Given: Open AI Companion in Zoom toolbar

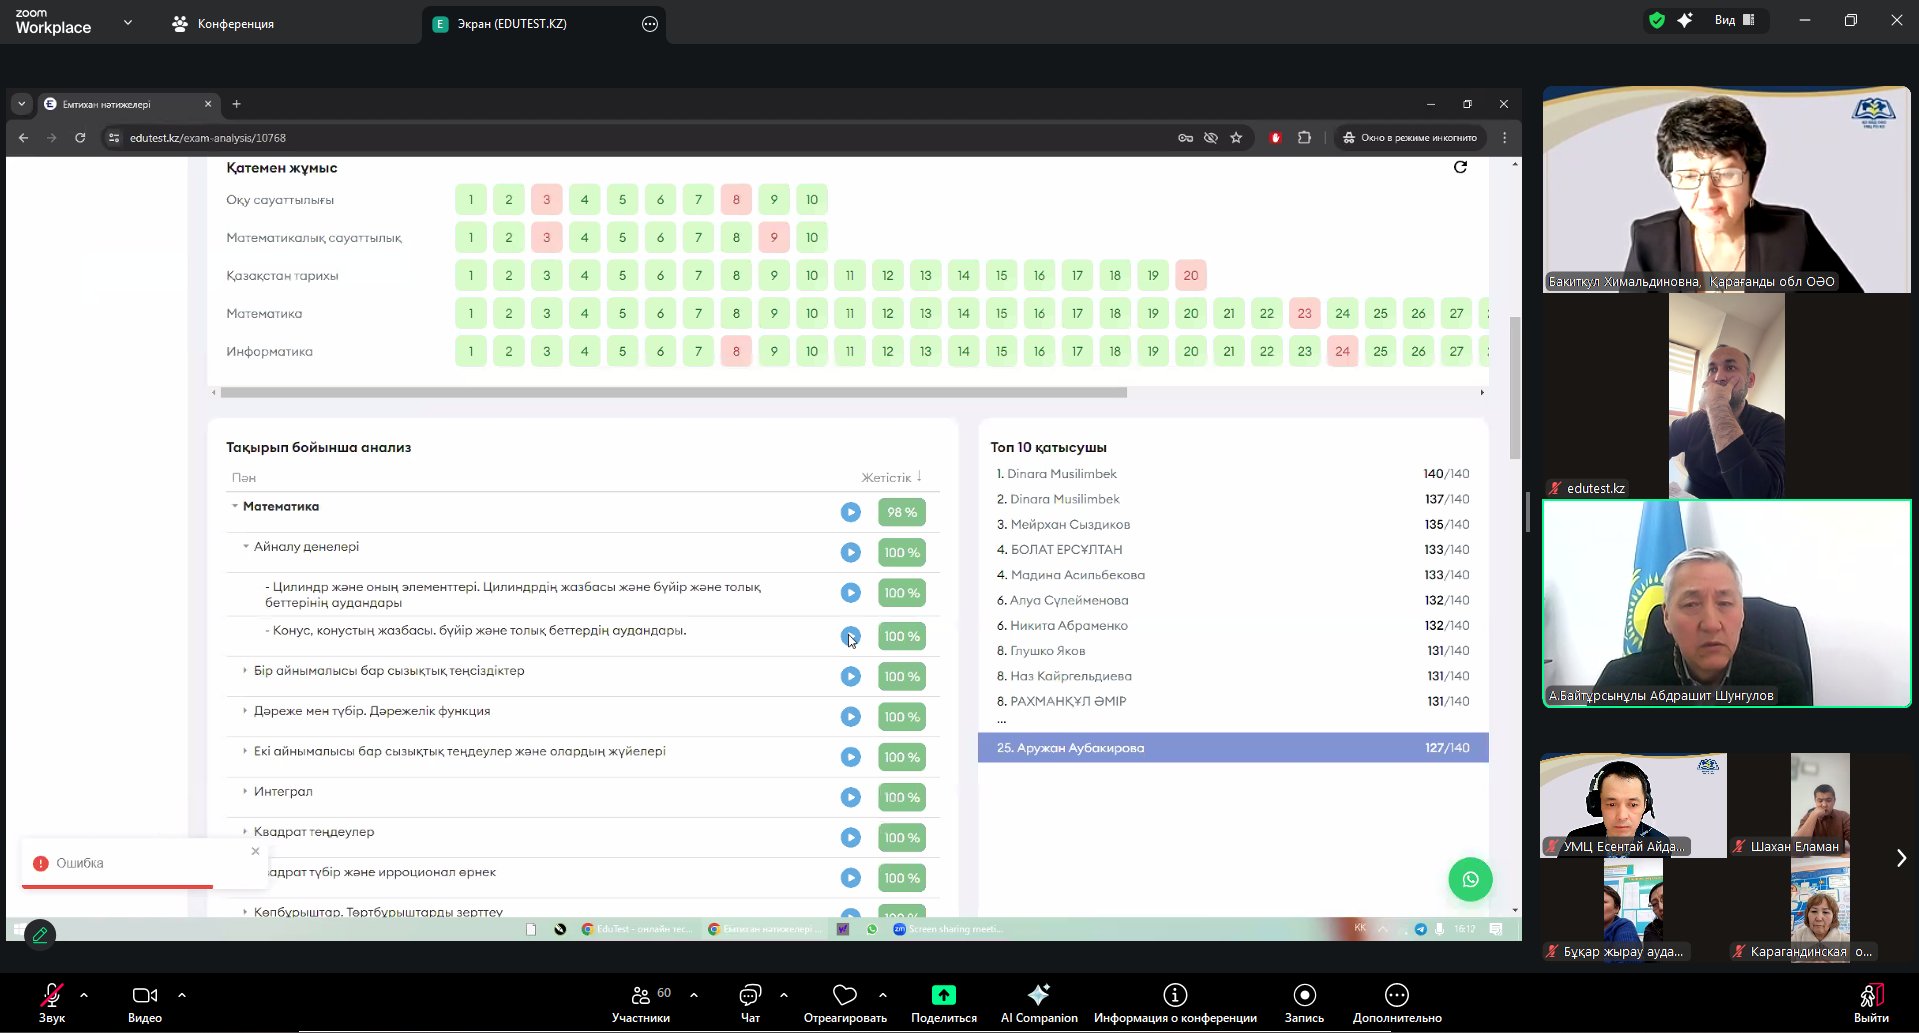Looking at the screenshot, I should coord(1039,1003).
